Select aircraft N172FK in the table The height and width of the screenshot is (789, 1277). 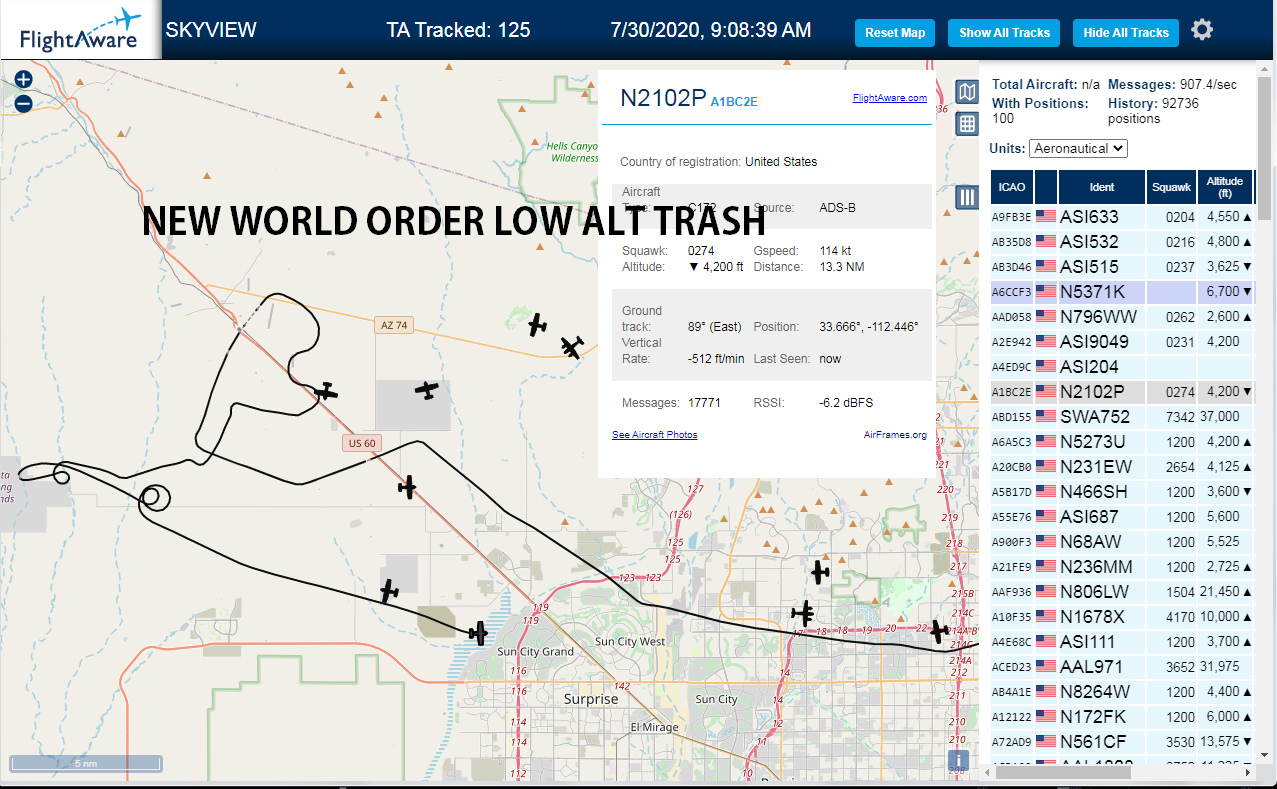[x=1123, y=716]
